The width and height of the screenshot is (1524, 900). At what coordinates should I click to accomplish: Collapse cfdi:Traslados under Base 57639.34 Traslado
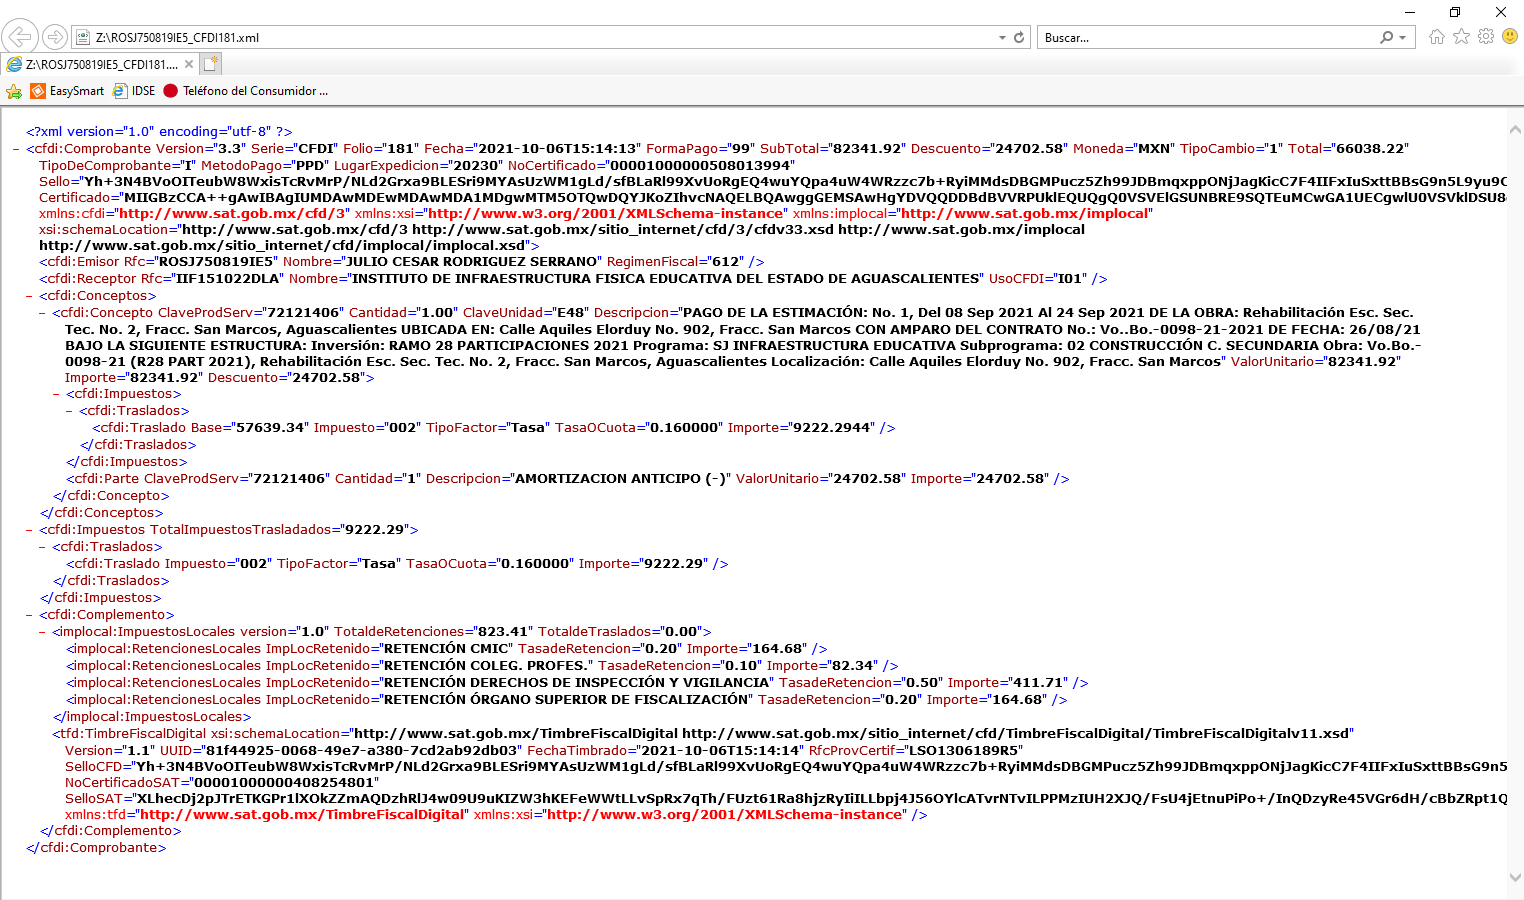point(69,411)
